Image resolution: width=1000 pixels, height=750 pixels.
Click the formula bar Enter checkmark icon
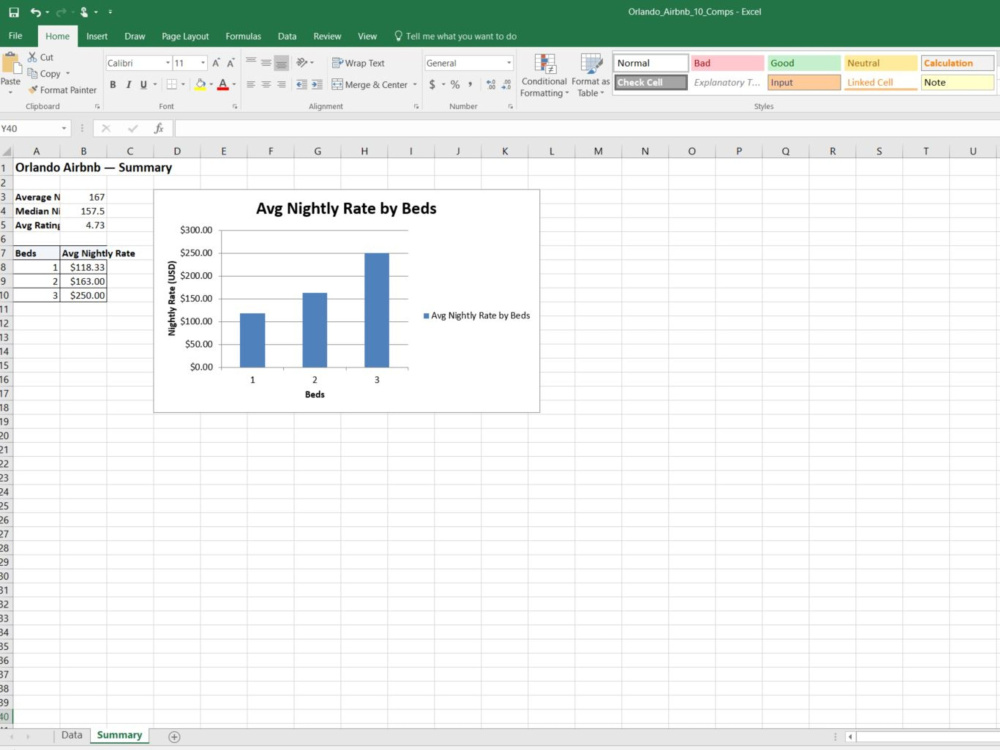point(133,128)
